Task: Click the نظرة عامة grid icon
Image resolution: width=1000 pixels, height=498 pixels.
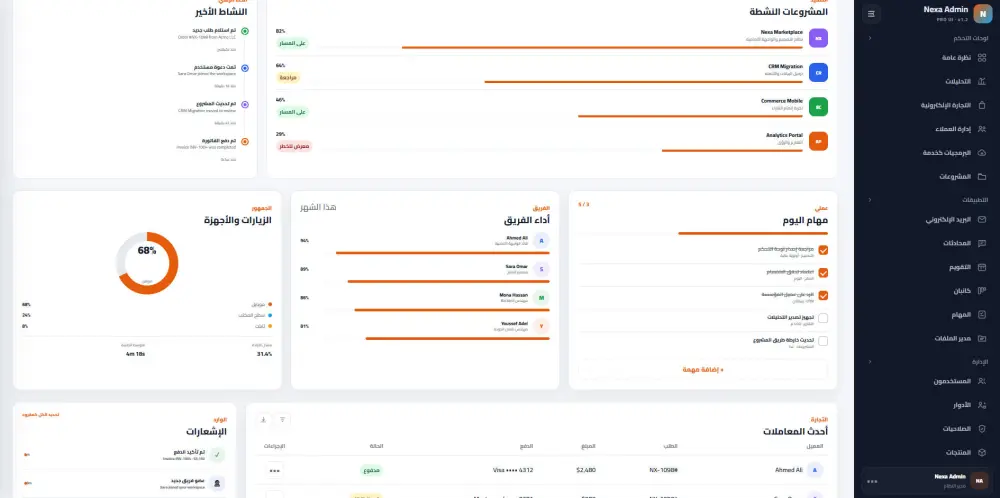Action: coord(982,57)
